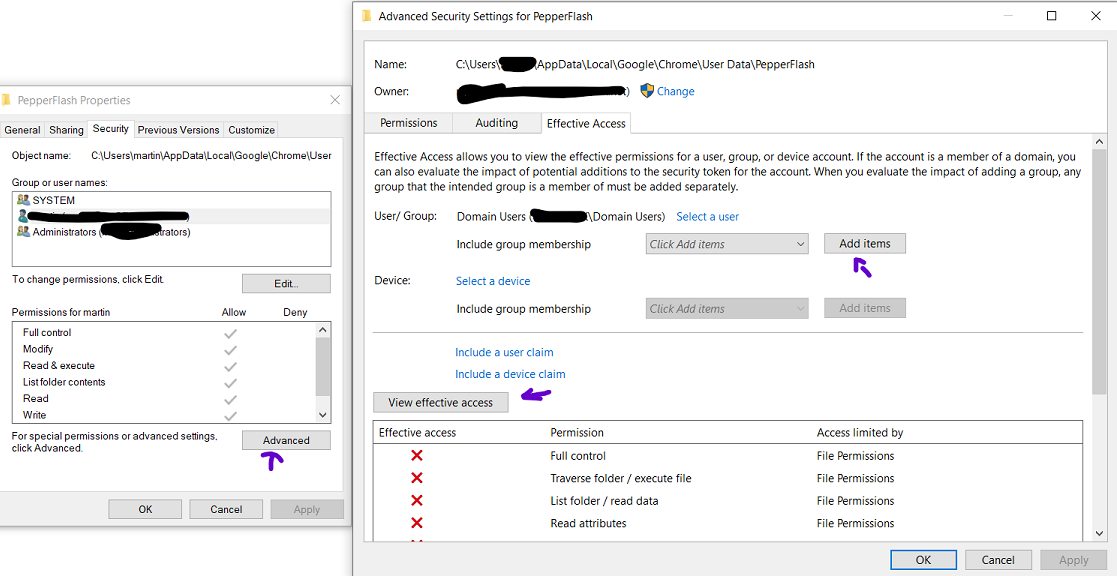
Task: Click Include a device claim link
Action: [510, 375]
